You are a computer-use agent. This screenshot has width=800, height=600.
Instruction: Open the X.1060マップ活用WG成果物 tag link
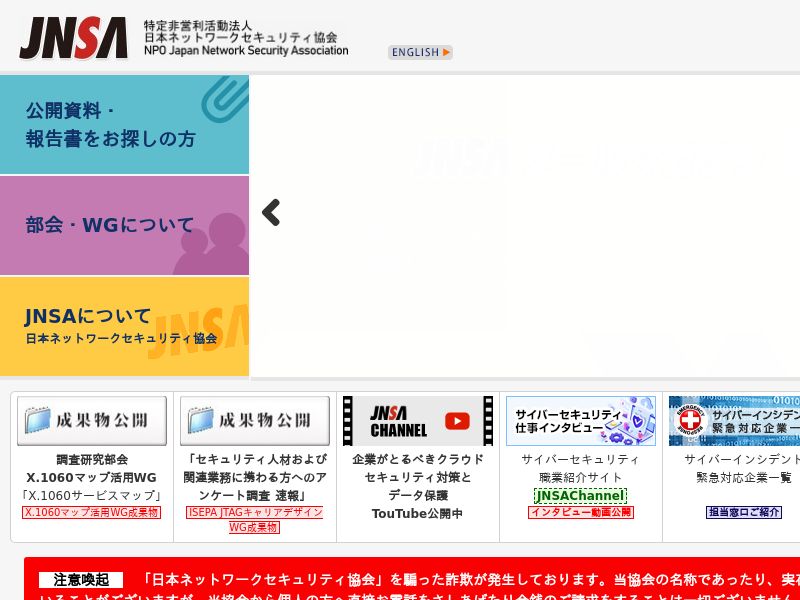pyautogui.click(x=92, y=512)
